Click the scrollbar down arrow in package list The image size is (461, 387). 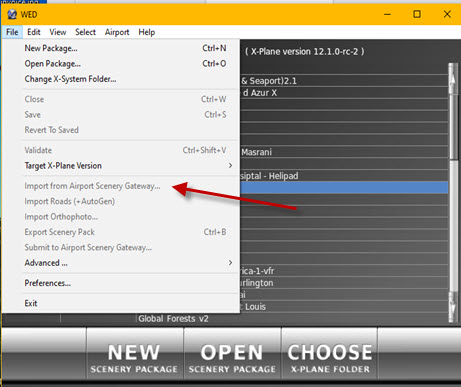453,307
